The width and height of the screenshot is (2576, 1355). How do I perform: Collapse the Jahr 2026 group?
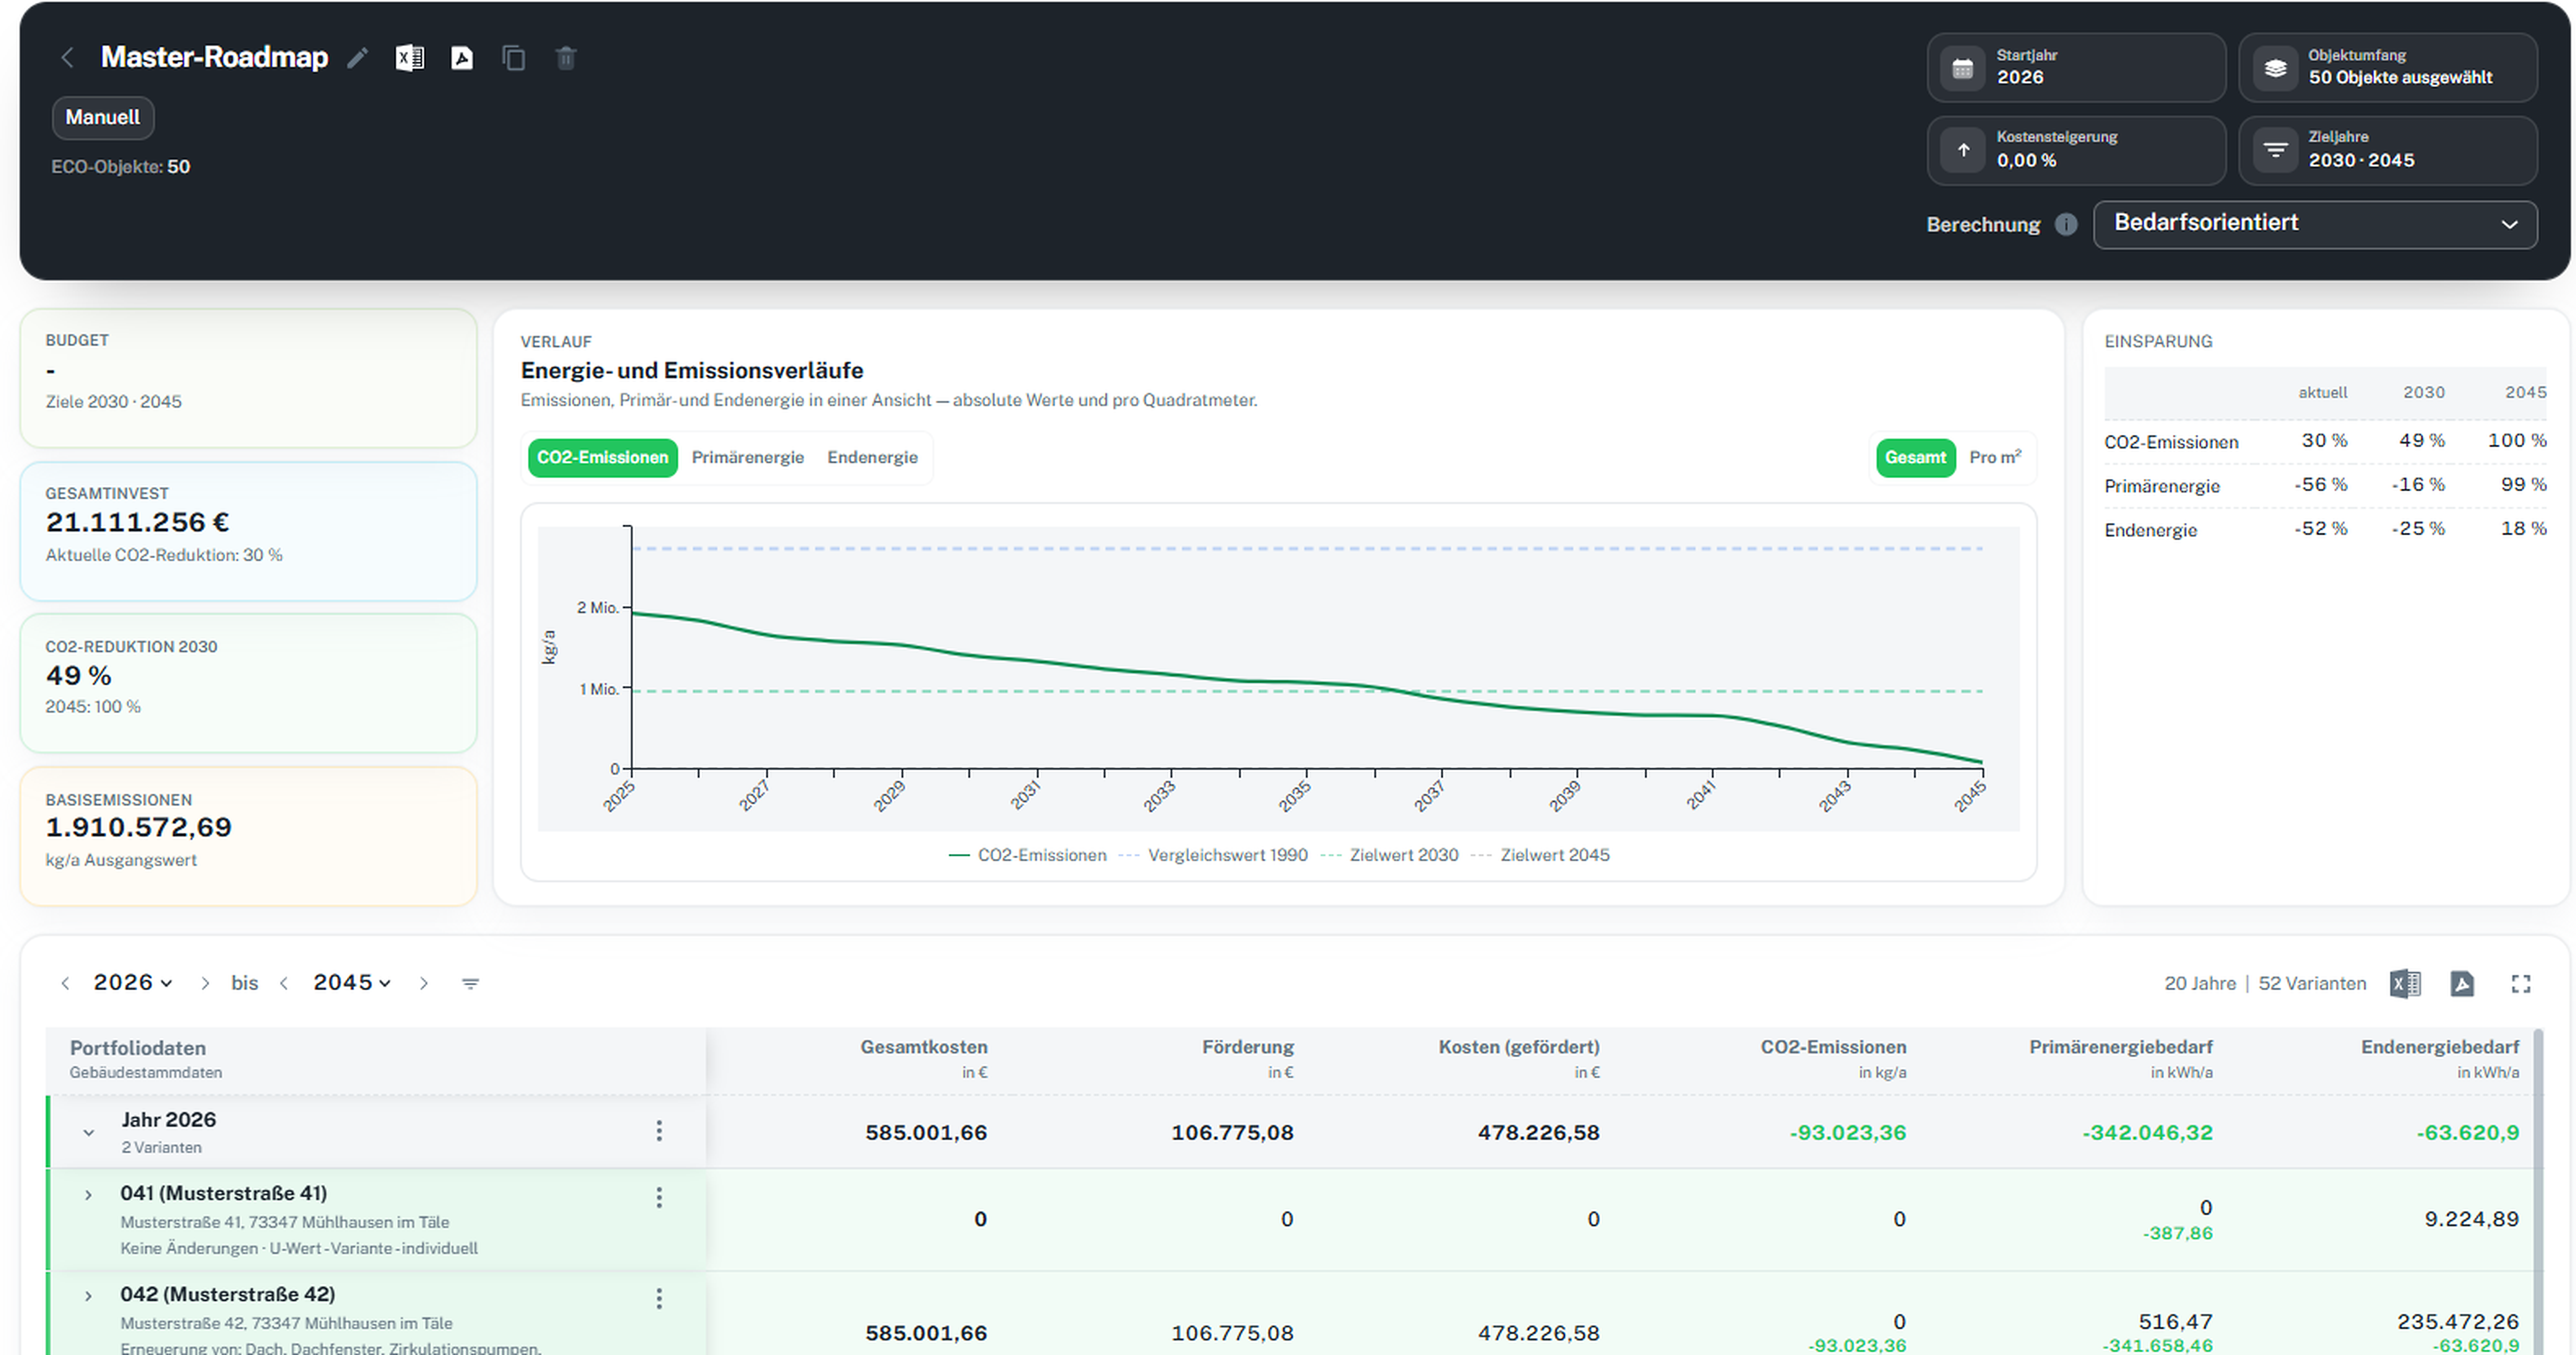point(89,1132)
